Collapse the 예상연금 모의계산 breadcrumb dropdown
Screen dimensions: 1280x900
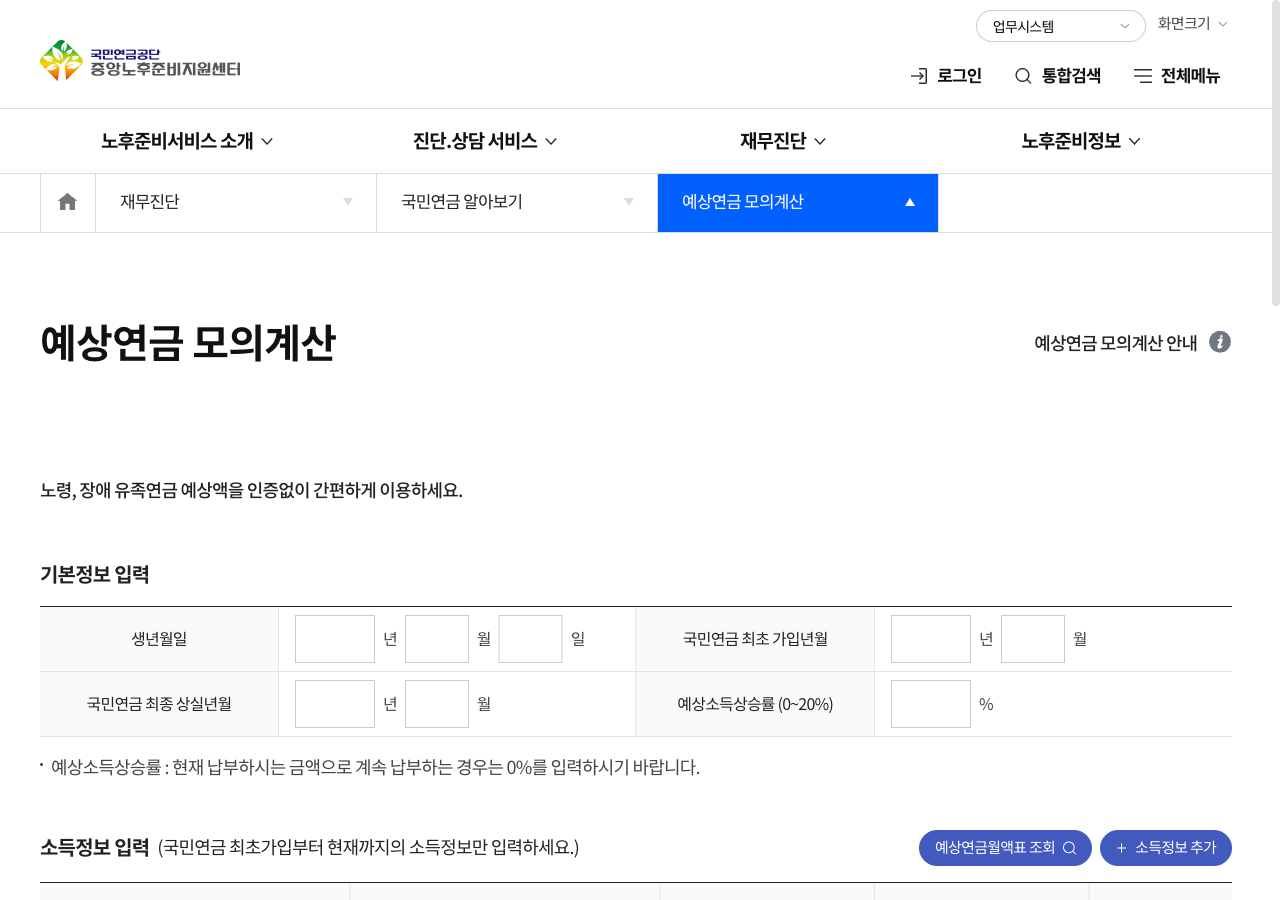click(798, 202)
